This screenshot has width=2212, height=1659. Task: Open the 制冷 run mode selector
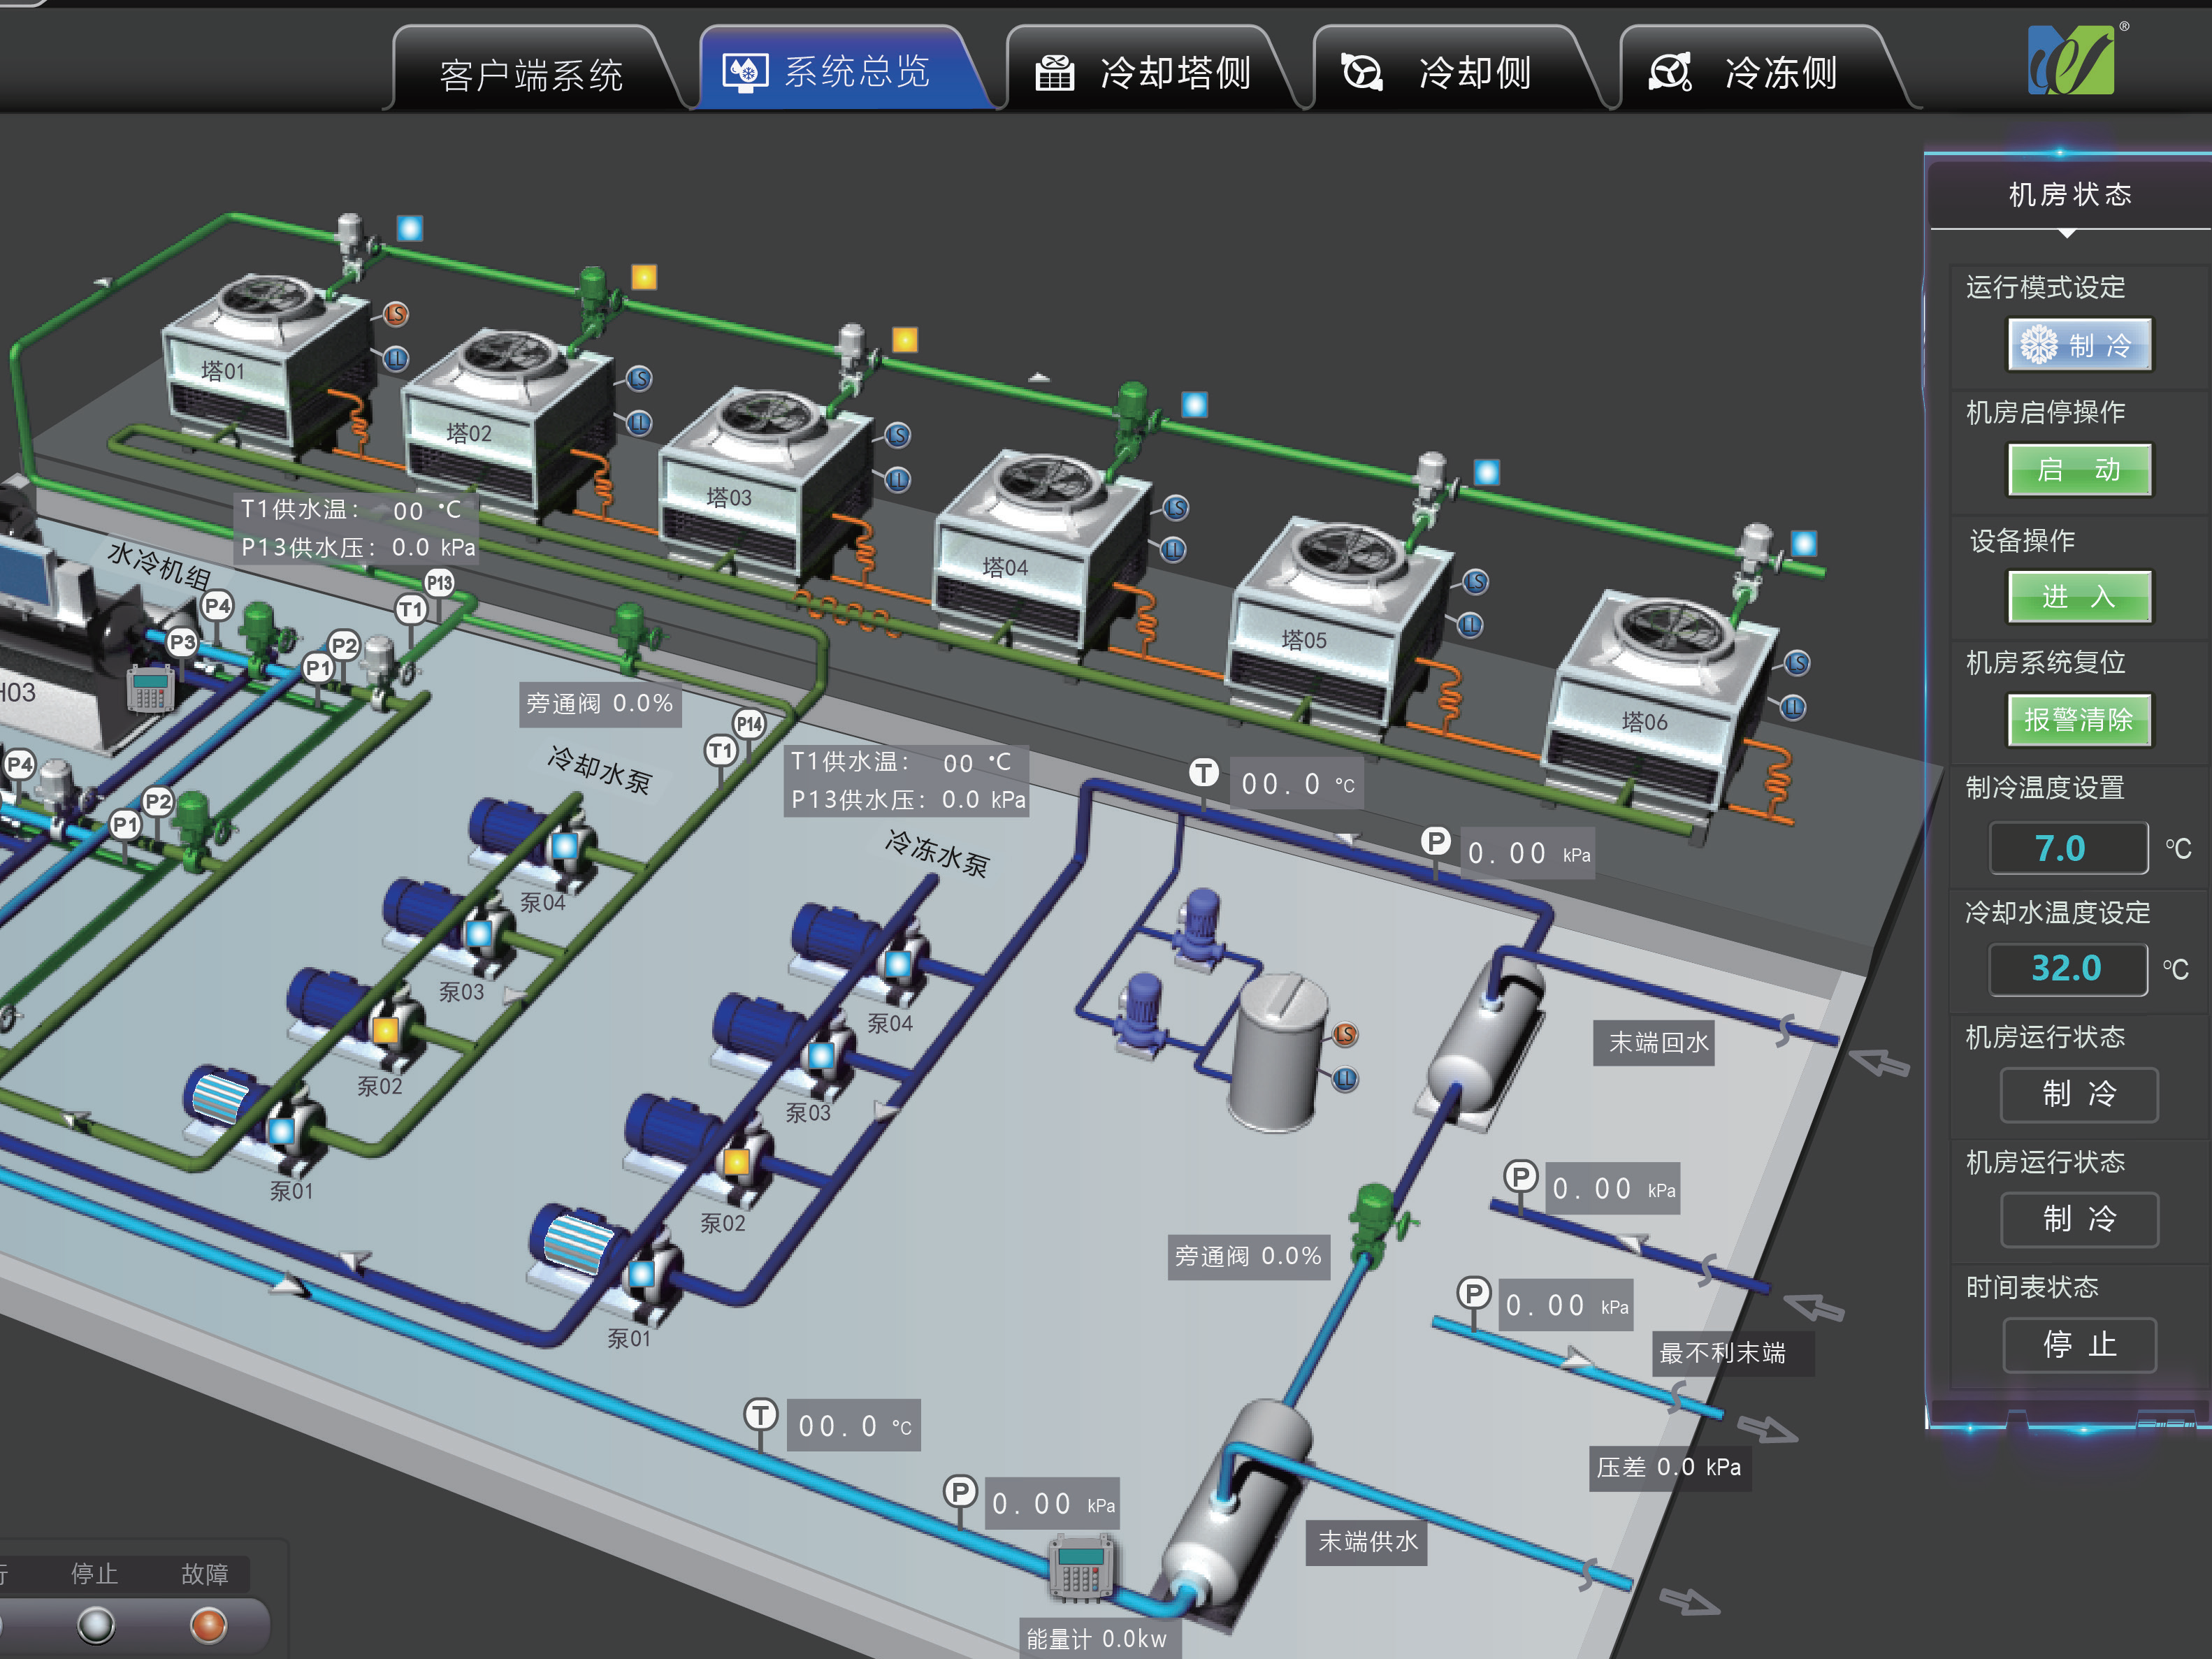coord(2079,345)
